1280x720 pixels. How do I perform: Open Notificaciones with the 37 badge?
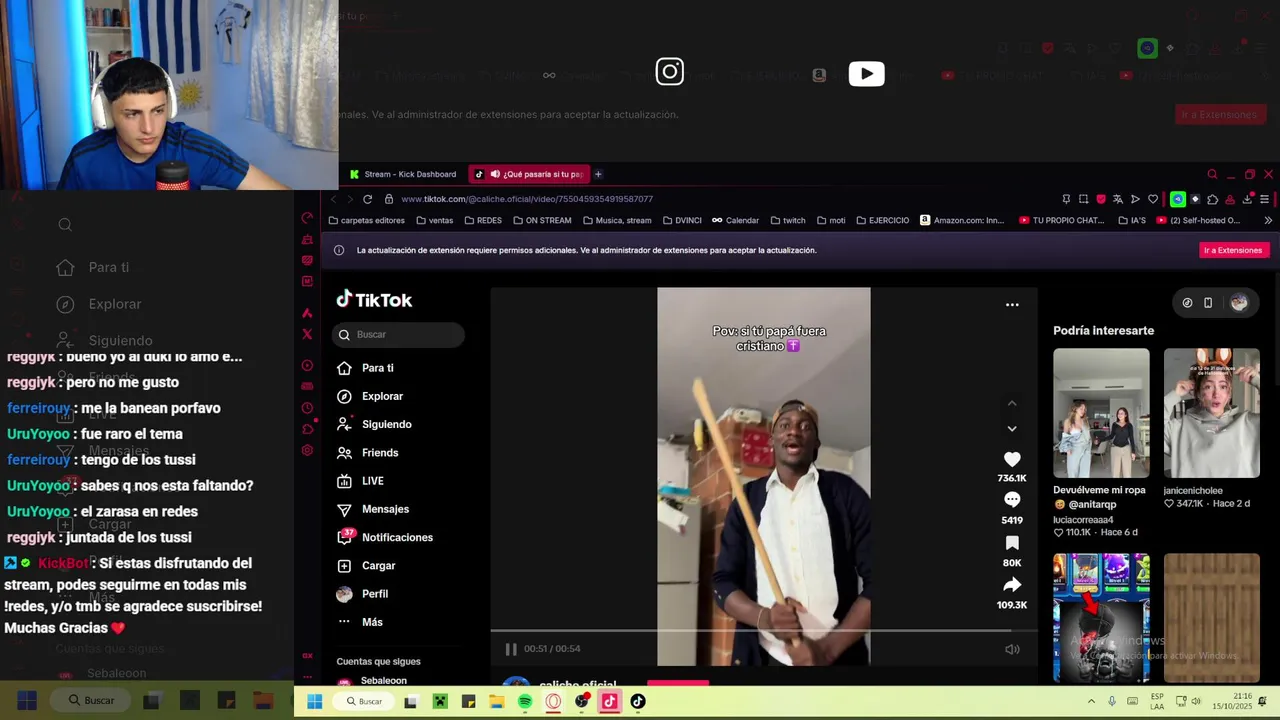(385, 537)
